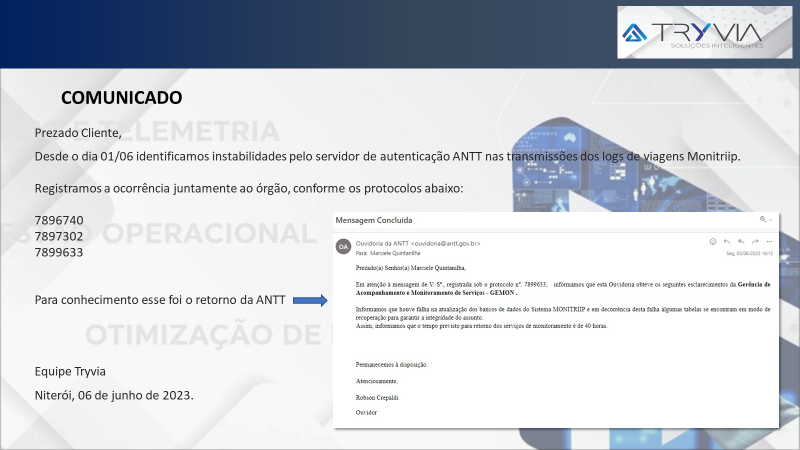Click the email timestamp 'Seg, 05/06/2023 16:15'

point(749,253)
